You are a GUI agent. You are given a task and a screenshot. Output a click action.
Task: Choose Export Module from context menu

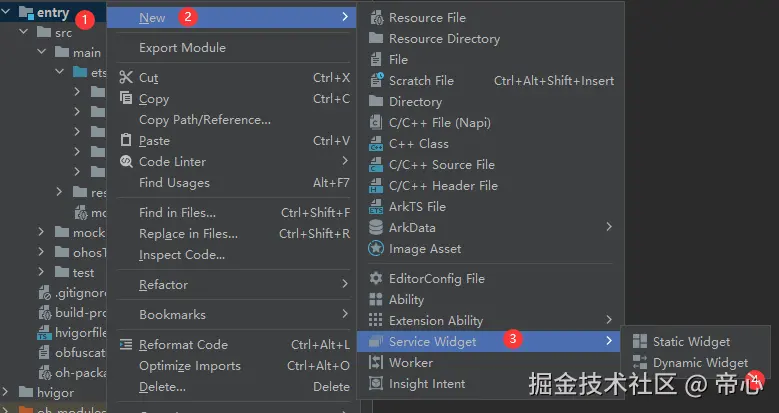pos(182,47)
